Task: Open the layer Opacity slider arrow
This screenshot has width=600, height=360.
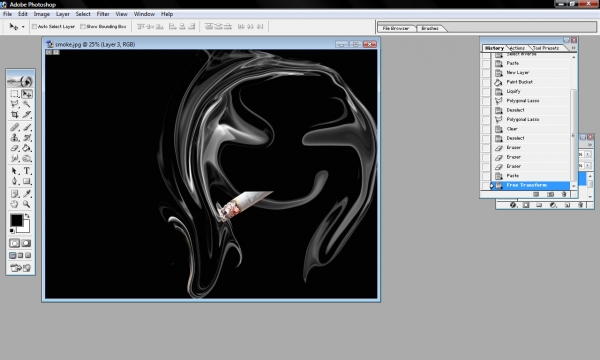Action: point(588,154)
